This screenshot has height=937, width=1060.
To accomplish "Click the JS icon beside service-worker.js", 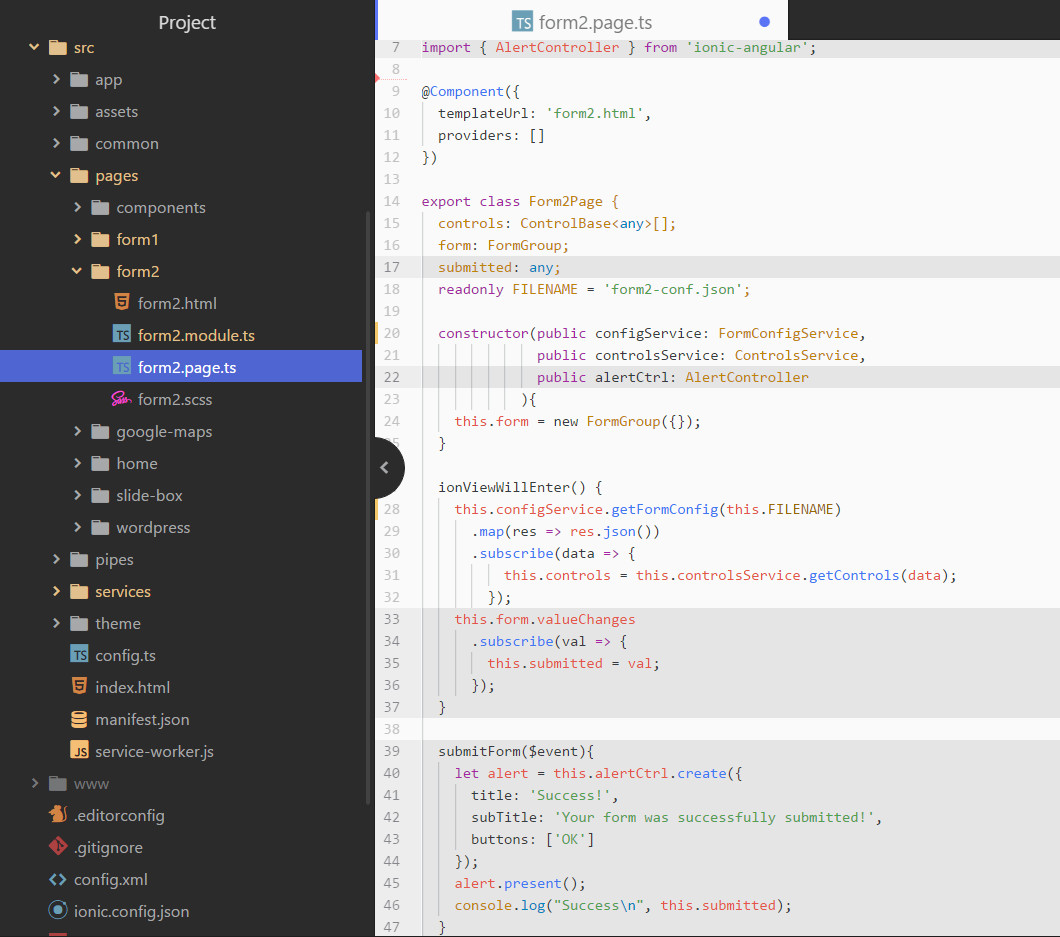I will click(79, 750).
